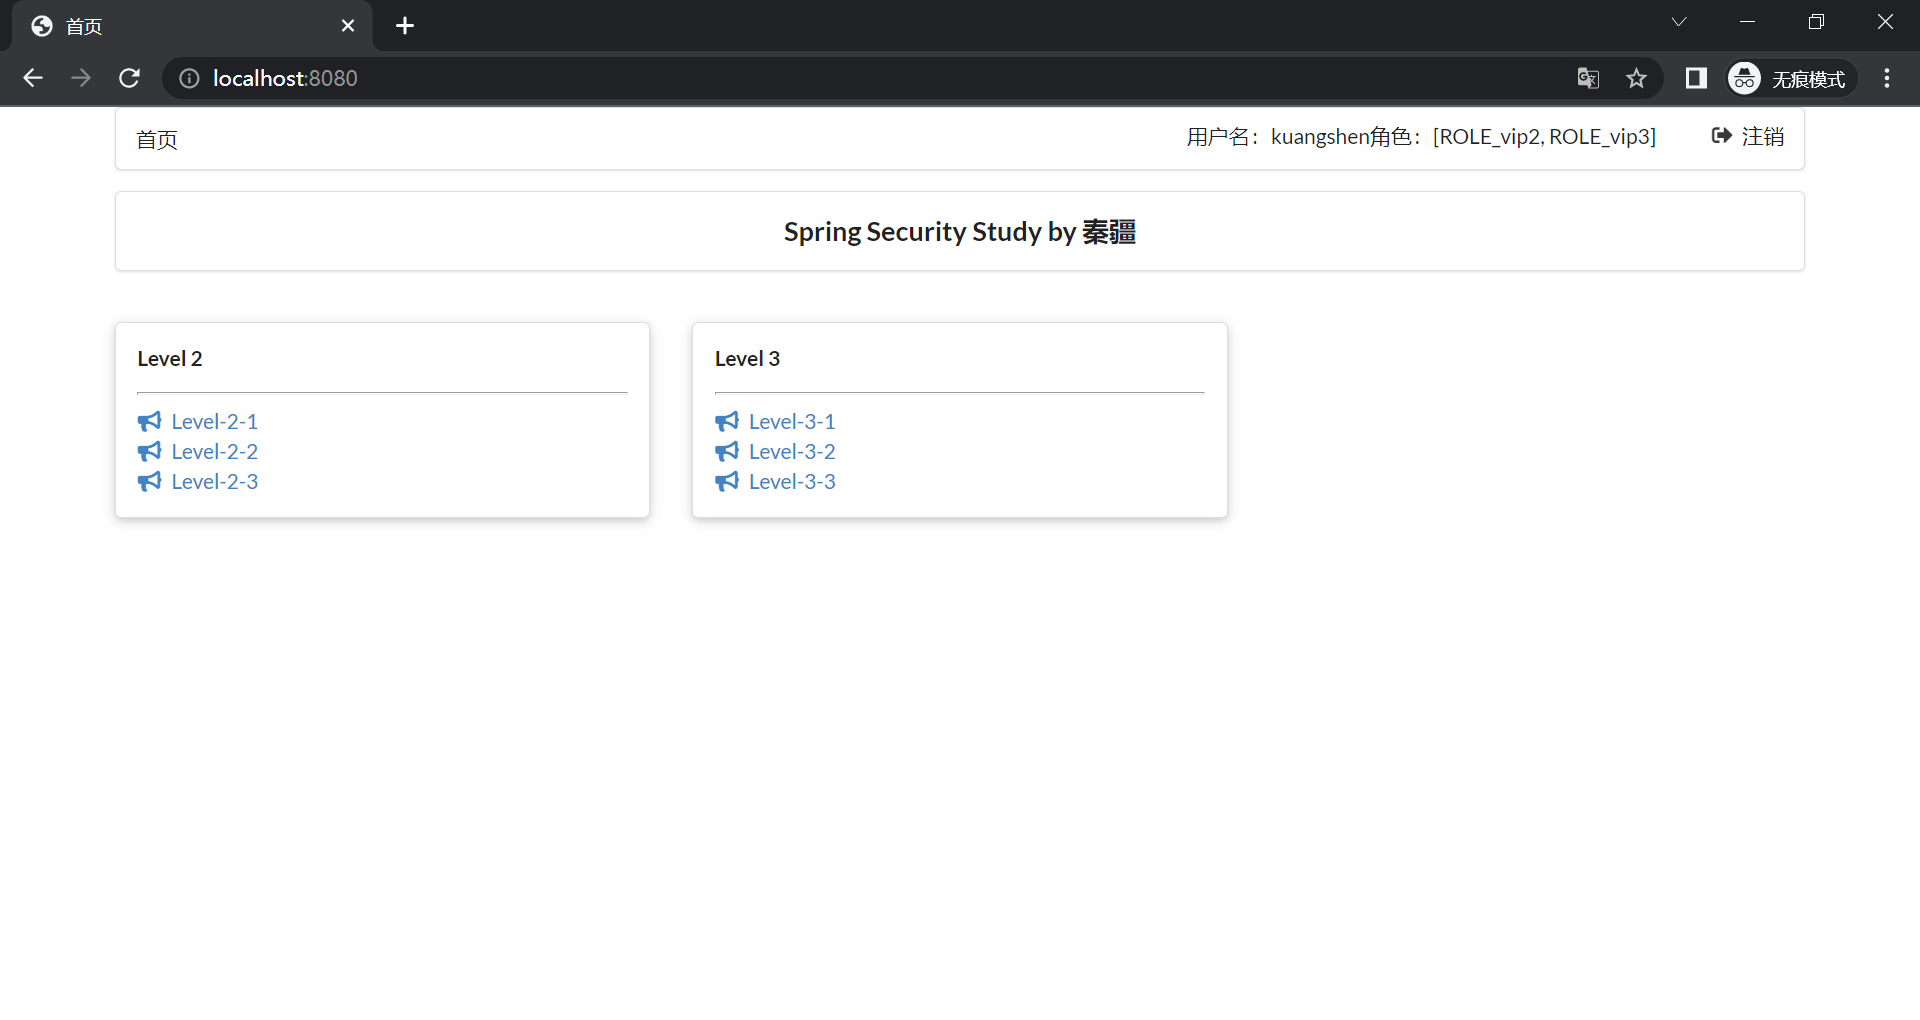The image size is (1920, 1020).
Task: Close the 首页 tab
Action: point(348,26)
